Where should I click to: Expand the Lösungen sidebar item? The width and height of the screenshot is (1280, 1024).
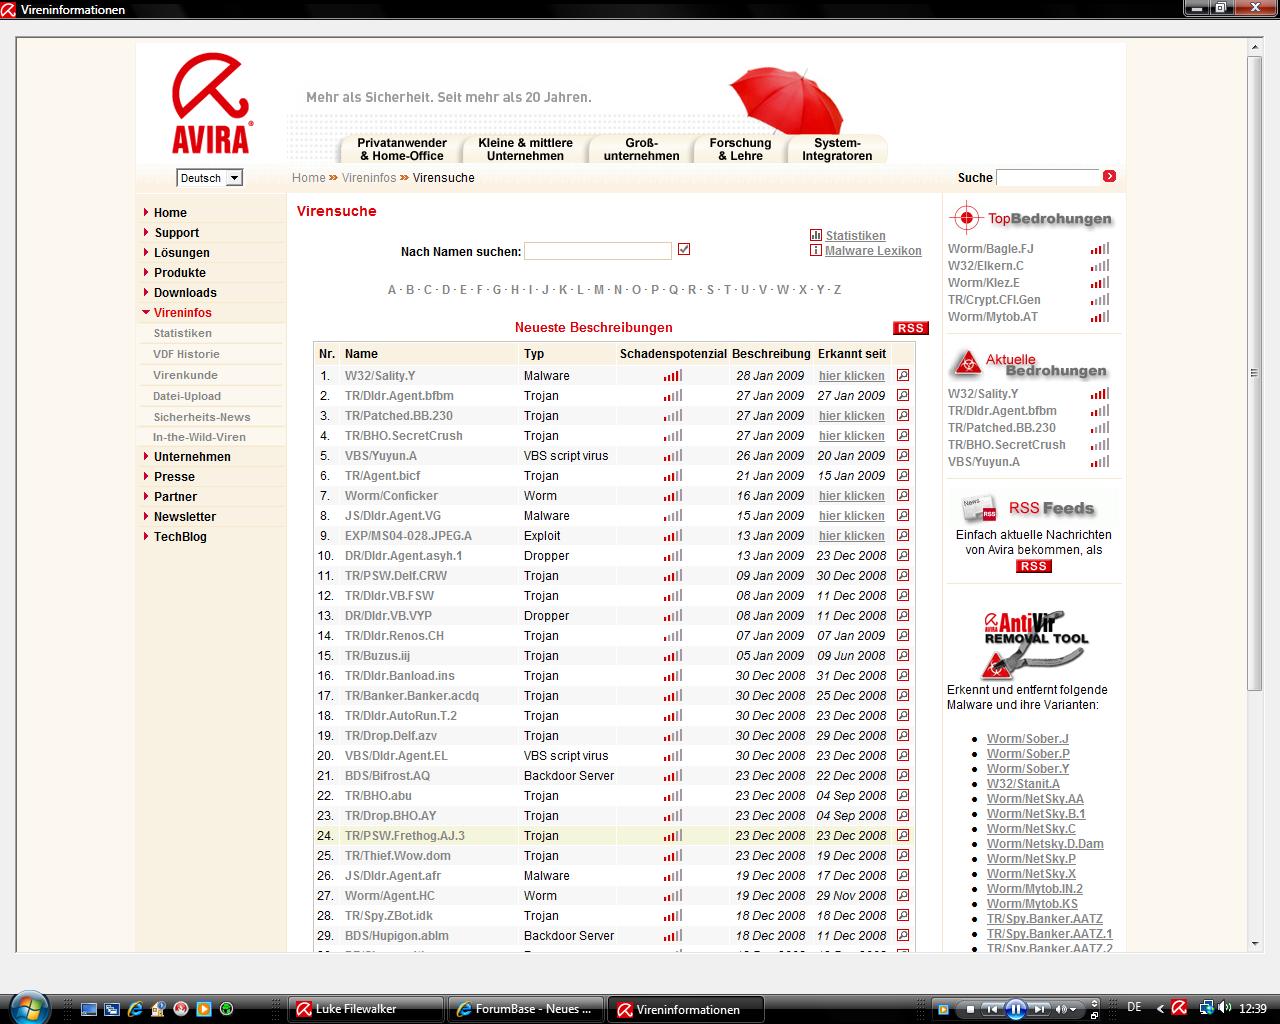(x=146, y=252)
